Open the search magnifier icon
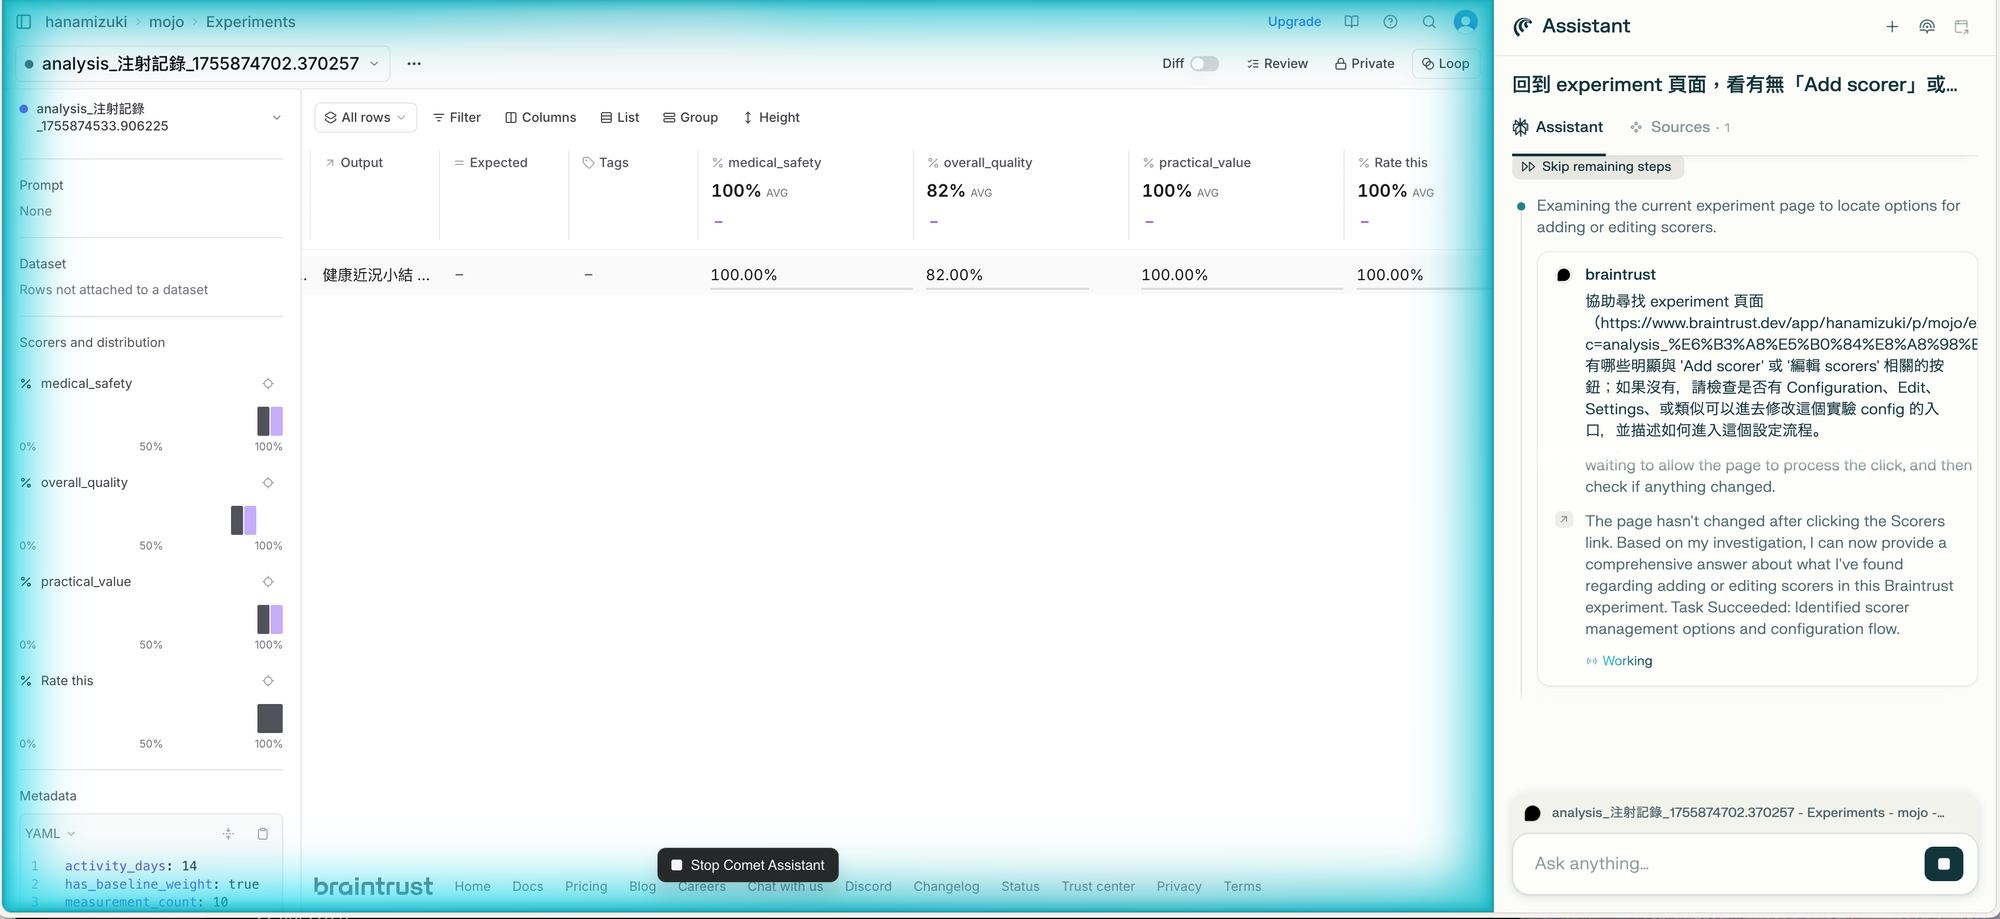Screen dimensions: 2000x919 (x=1429, y=22)
